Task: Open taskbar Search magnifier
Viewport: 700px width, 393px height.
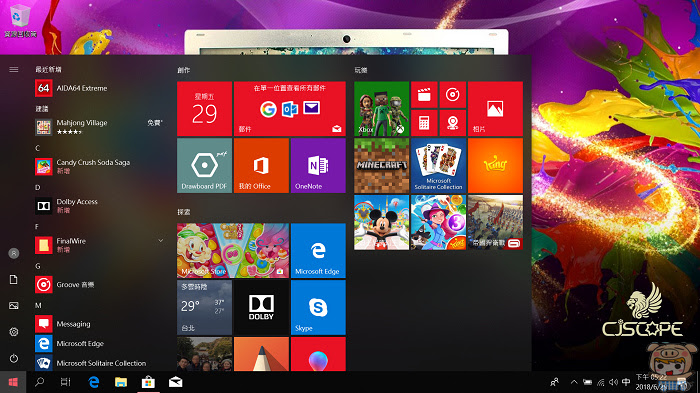Action: pyautogui.click(x=40, y=382)
